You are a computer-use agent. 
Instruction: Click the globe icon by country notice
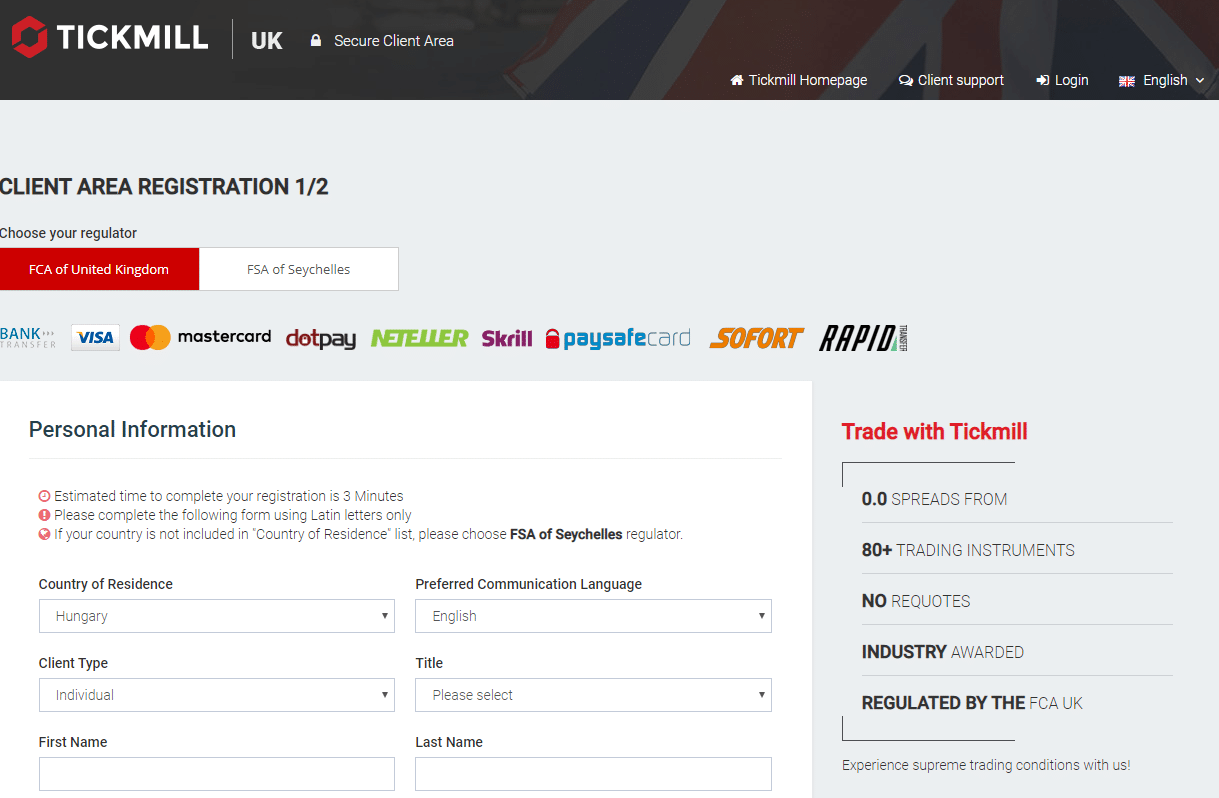tap(44, 534)
